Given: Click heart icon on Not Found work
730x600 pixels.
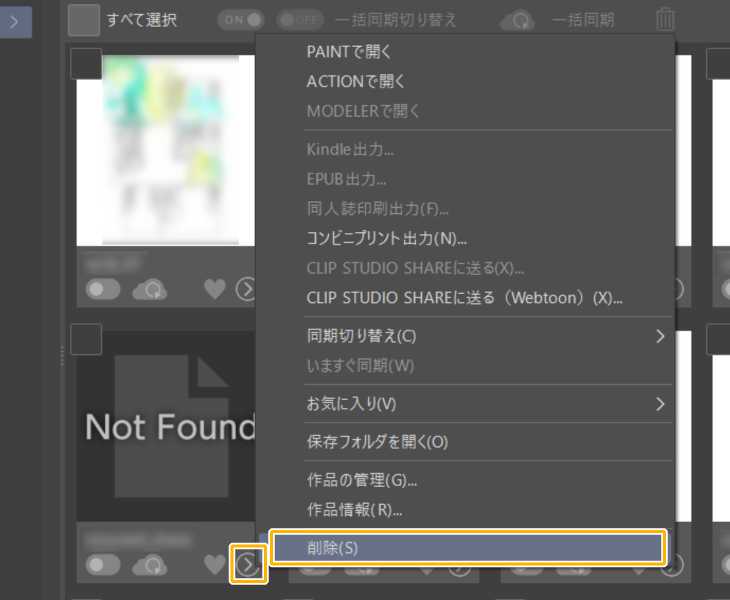Looking at the screenshot, I should 215,565.
